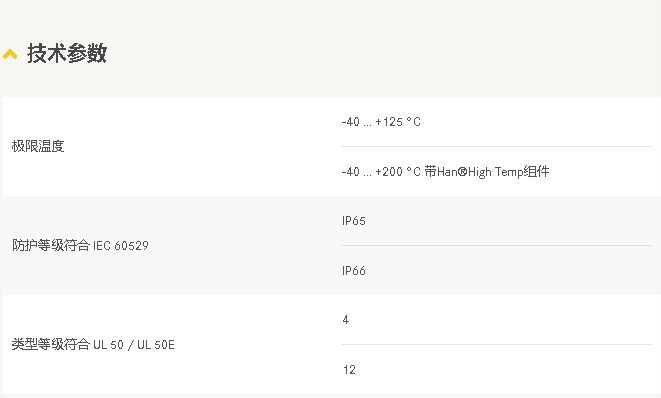Click the divider between the two temperature values
This screenshot has height=398, width=661.
click(497, 146)
